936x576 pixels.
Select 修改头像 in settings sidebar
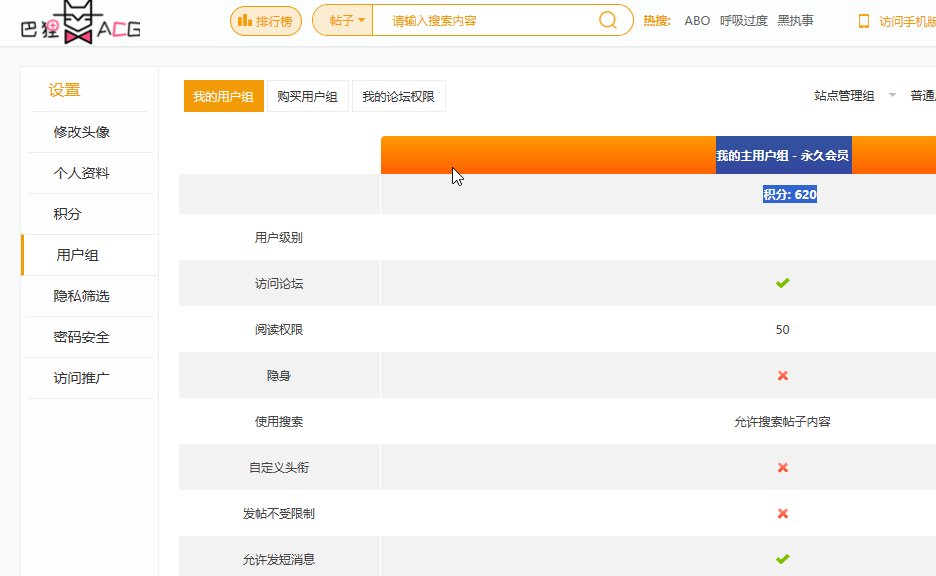click(81, 132)
